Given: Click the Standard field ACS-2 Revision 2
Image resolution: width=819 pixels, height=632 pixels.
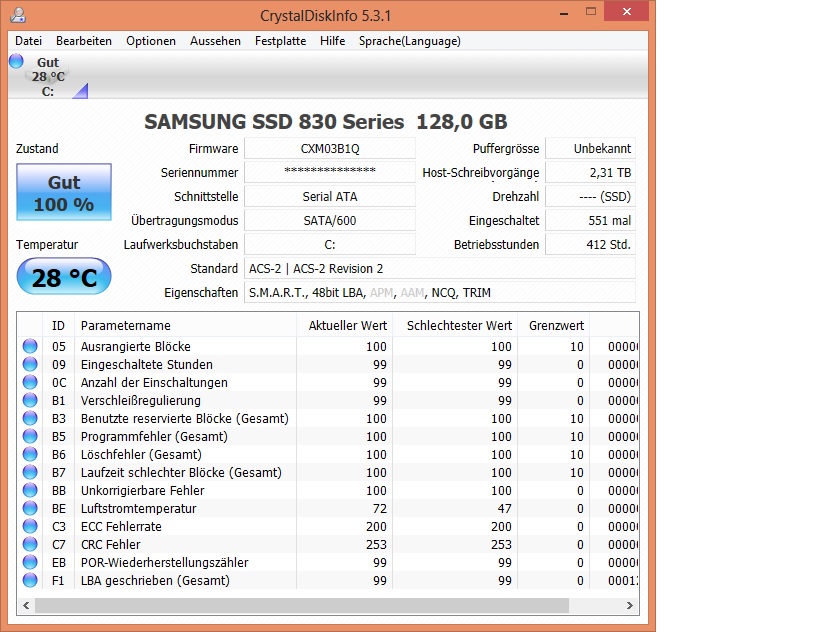Looking at the screenshot, I should [x=440, y=269].
